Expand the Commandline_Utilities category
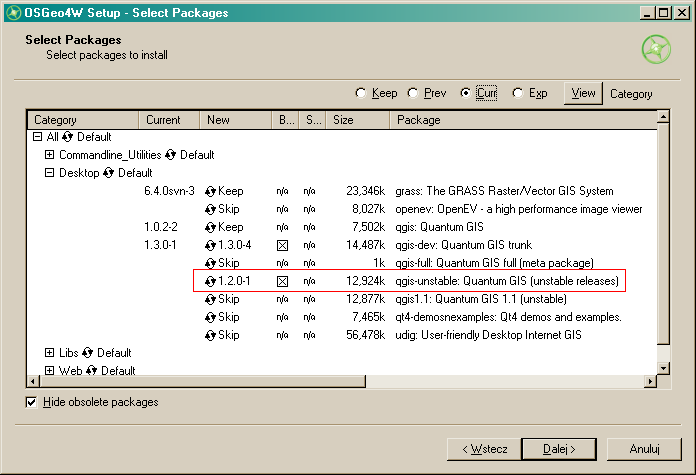The image size is (696, 475). click(50, 154)
